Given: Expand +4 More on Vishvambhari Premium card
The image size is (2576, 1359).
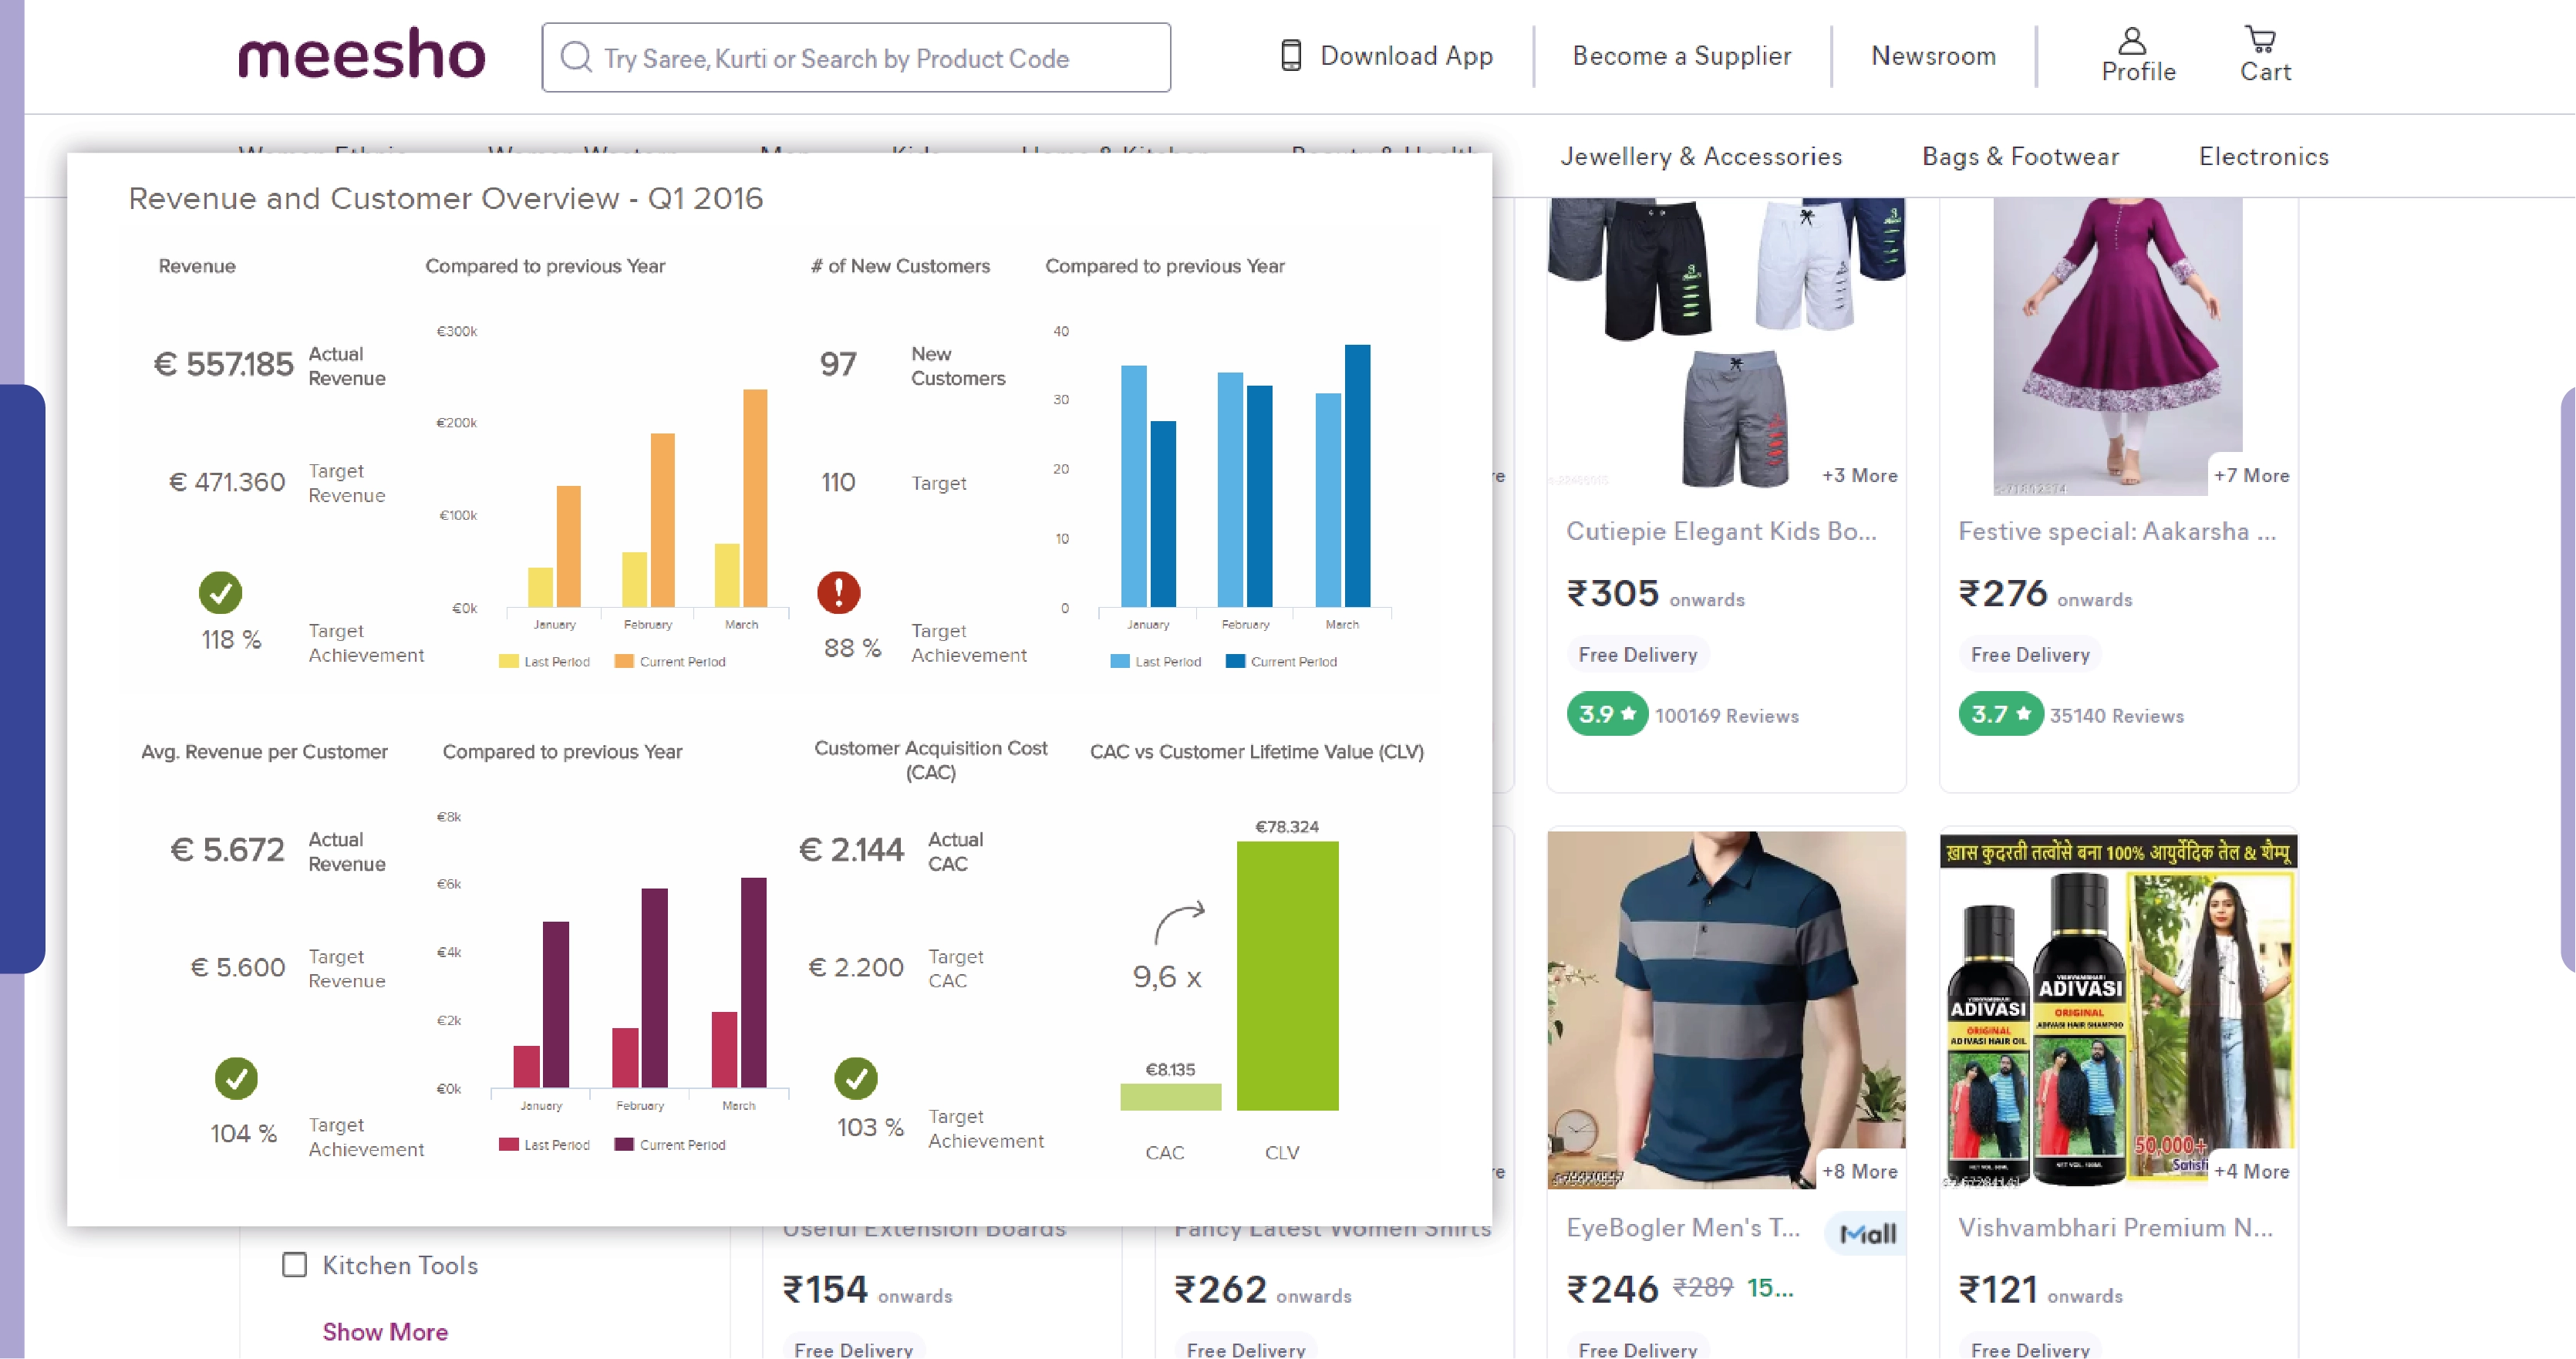Looking at the screenshot, I should (x=2252, y=1172).
